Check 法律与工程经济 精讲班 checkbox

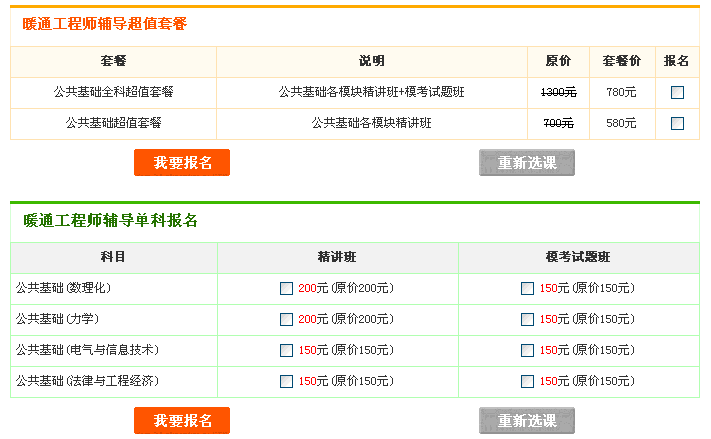(287, 382)
